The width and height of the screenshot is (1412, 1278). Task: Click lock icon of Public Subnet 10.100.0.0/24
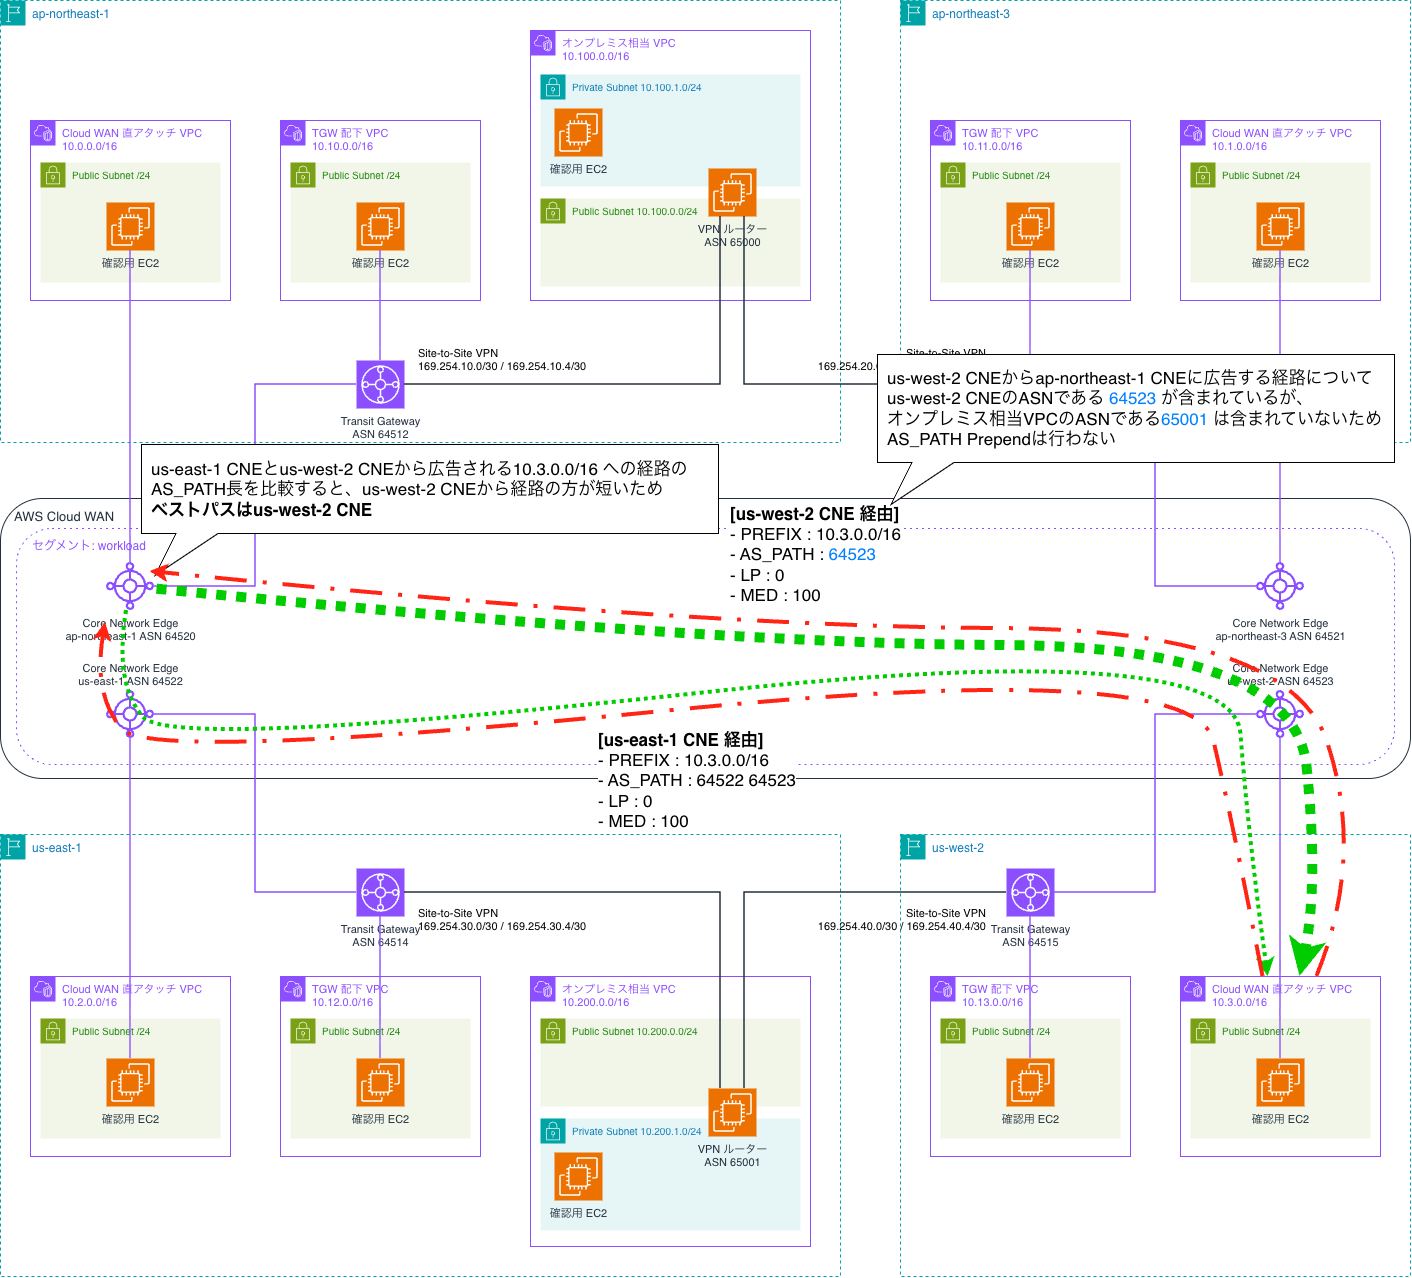553,211
